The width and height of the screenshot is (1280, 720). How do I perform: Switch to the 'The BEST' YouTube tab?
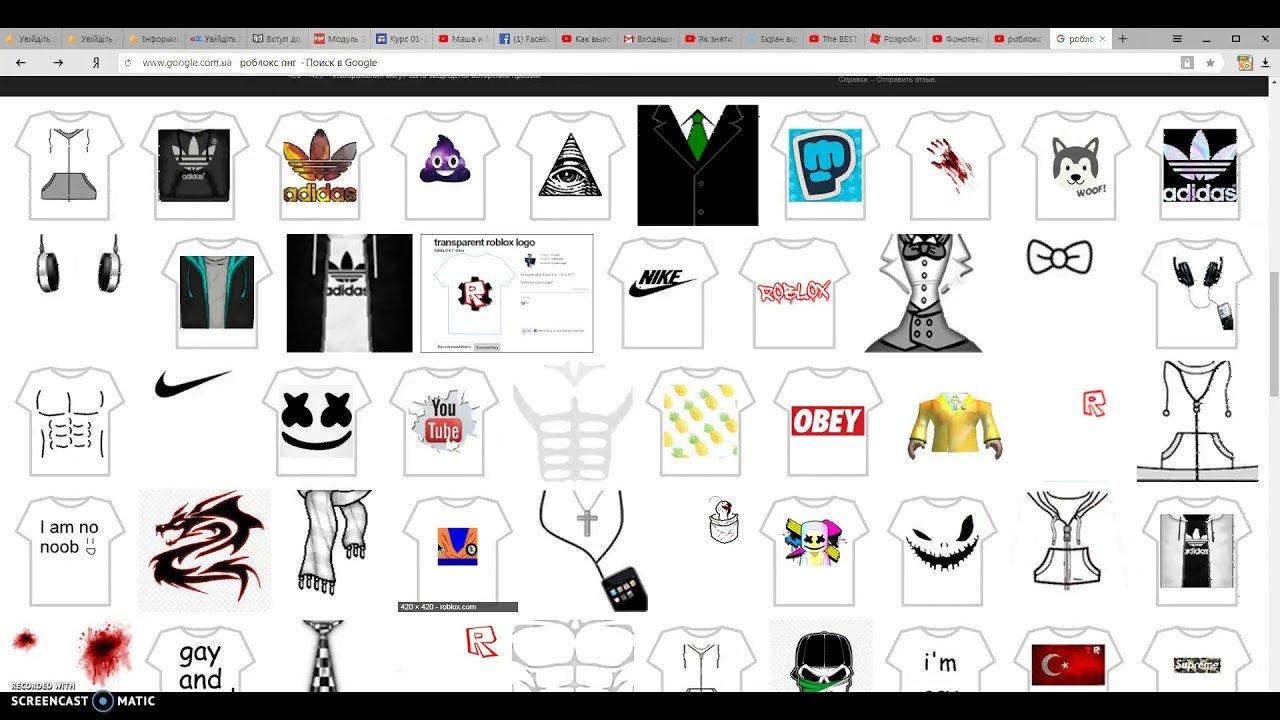click(x=835, y=39)
